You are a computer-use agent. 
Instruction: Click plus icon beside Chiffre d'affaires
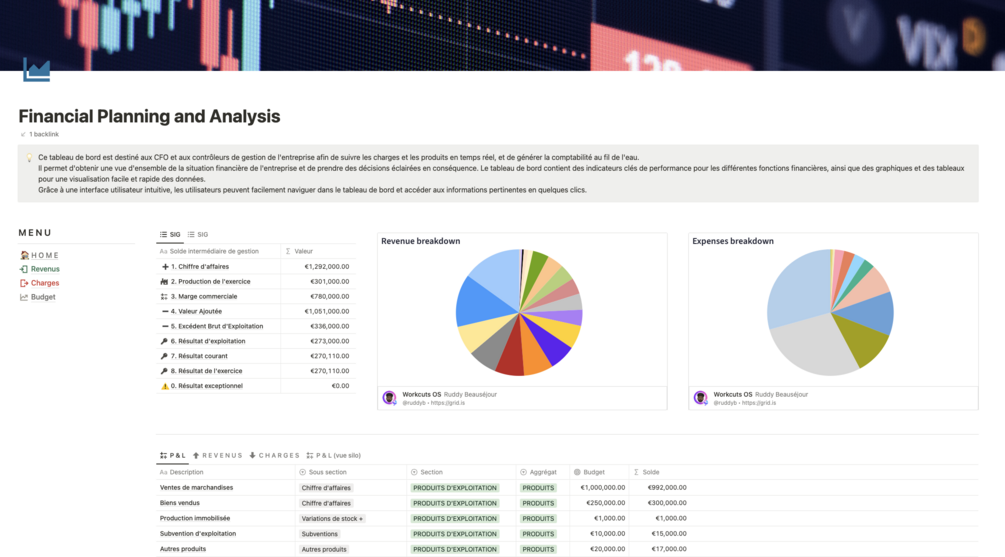(x=165, y=267)
